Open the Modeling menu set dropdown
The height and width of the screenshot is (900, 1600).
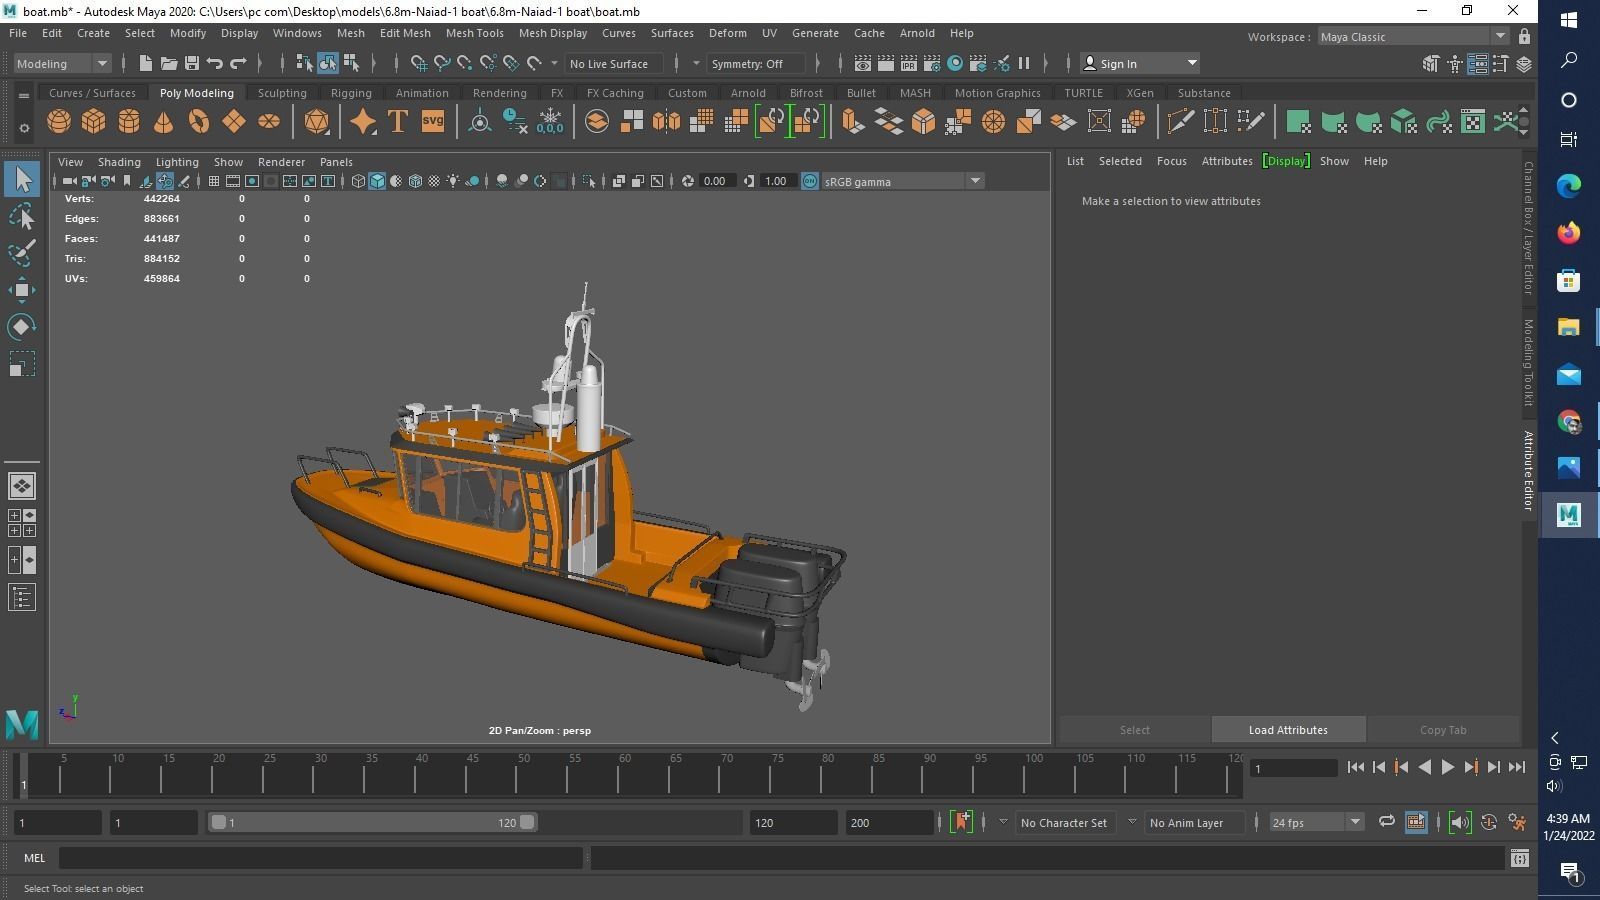62,63
